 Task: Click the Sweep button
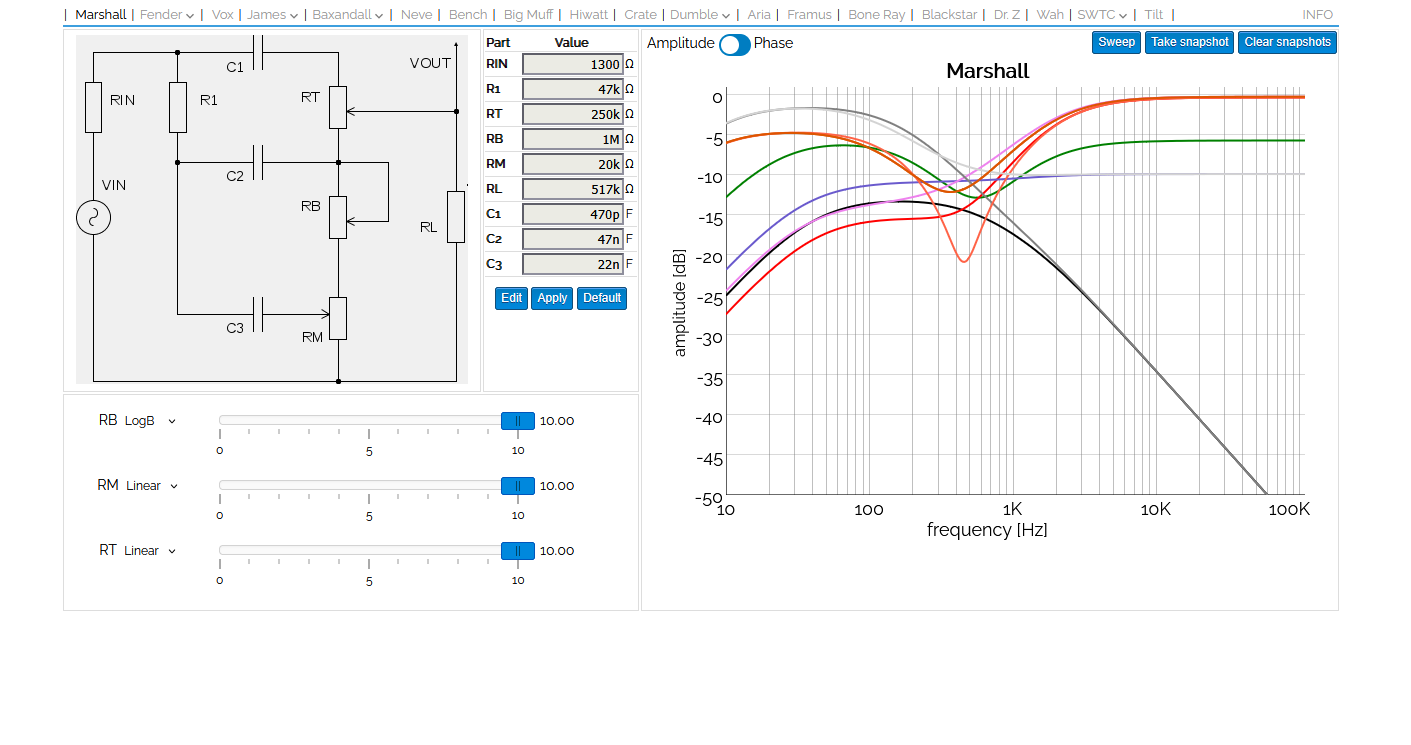pyautogui.click(x=1116, y=42)
